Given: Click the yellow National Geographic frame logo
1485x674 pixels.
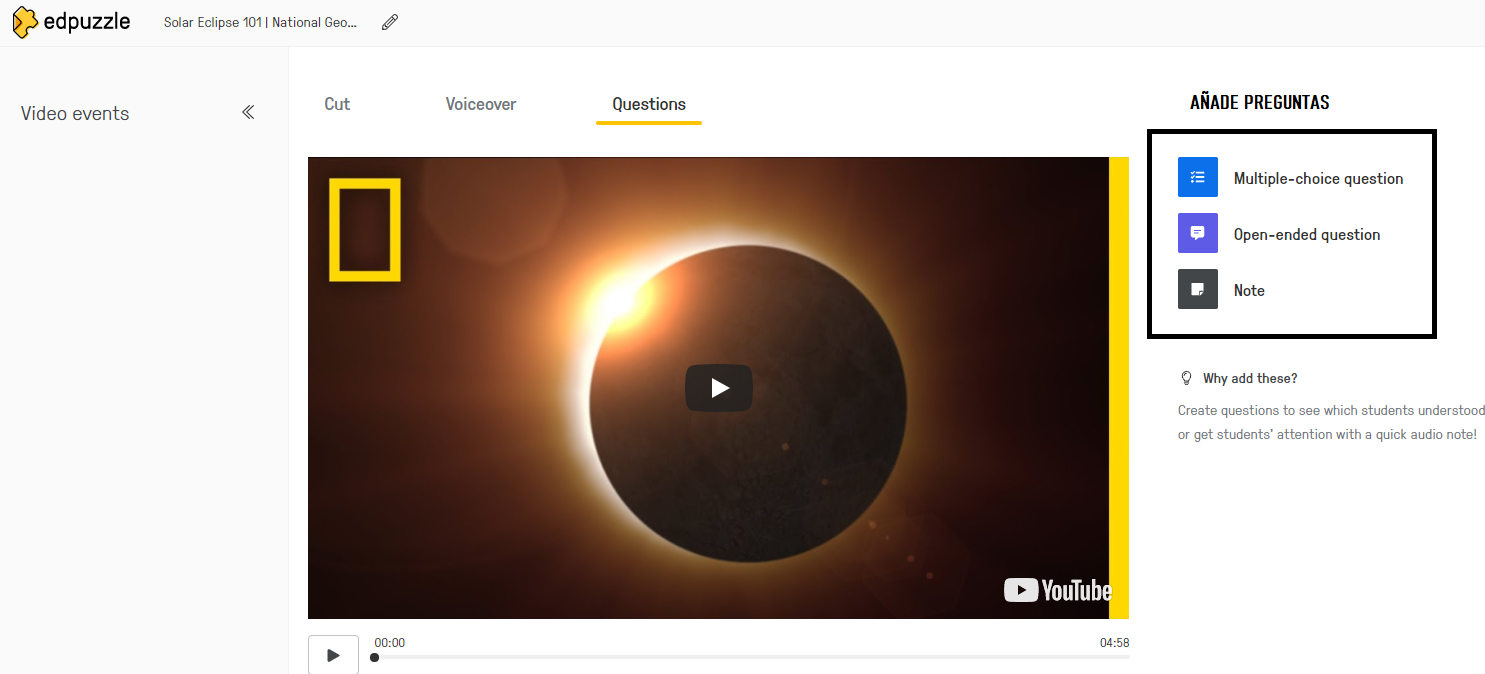Looking at the screenshot, I should [x=365, y=229].
